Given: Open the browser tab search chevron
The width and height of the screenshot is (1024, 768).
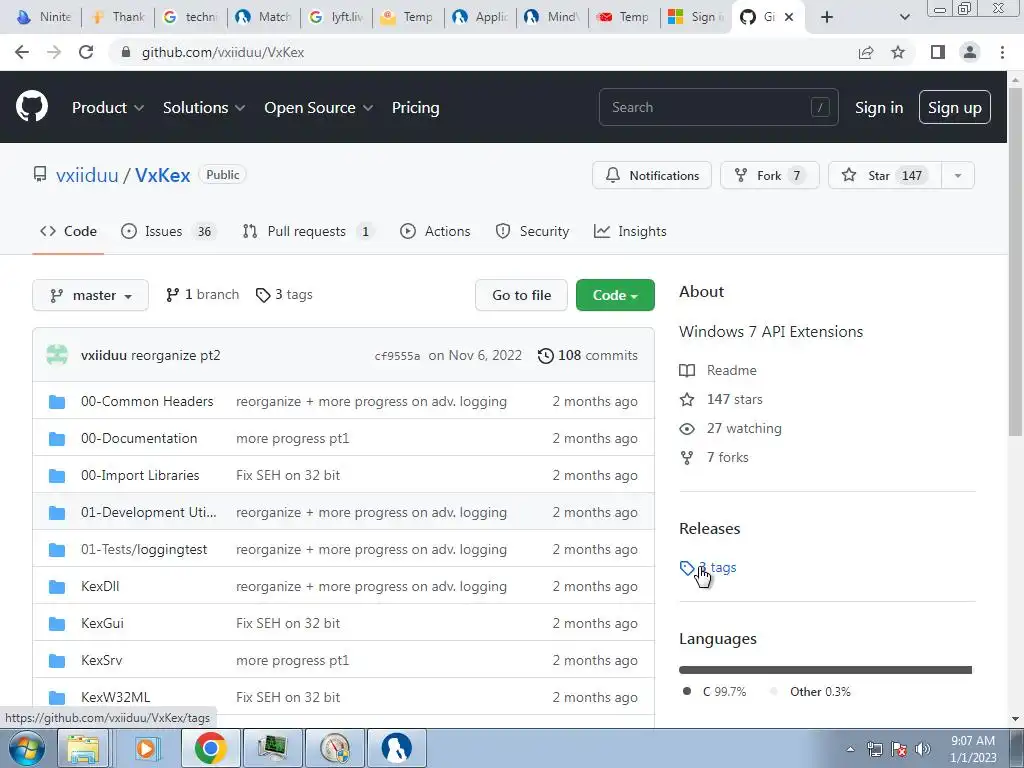Looking at the screenshot, I should [x=904, y=17].
